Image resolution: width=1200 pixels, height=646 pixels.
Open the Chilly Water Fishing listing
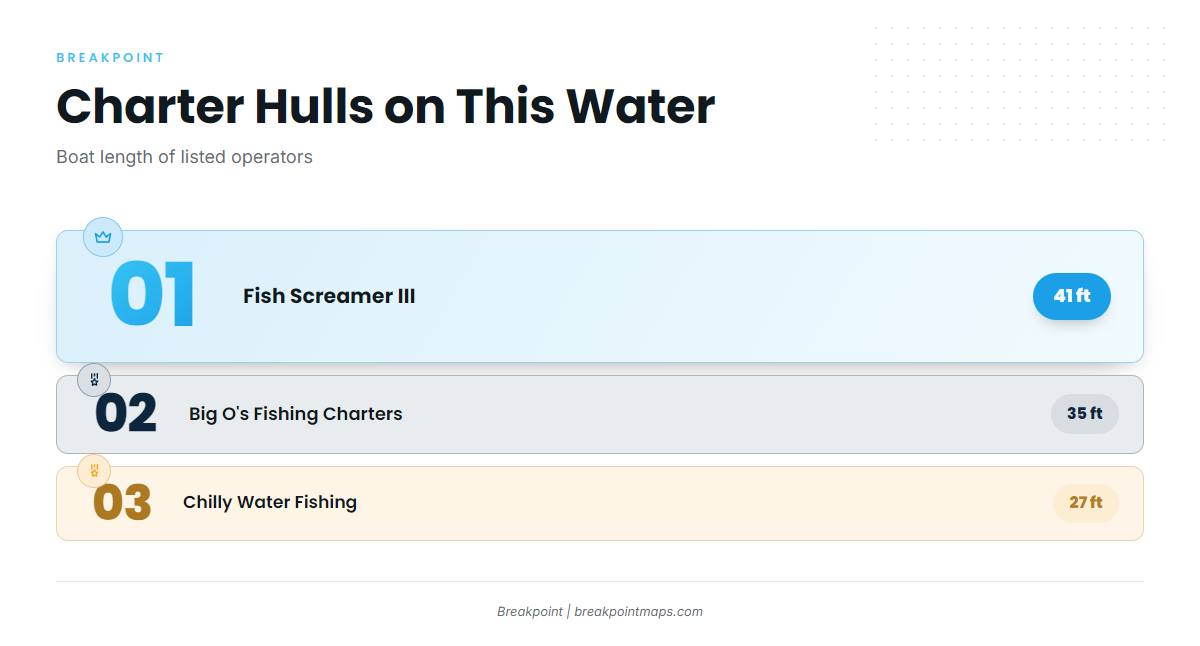270,502
